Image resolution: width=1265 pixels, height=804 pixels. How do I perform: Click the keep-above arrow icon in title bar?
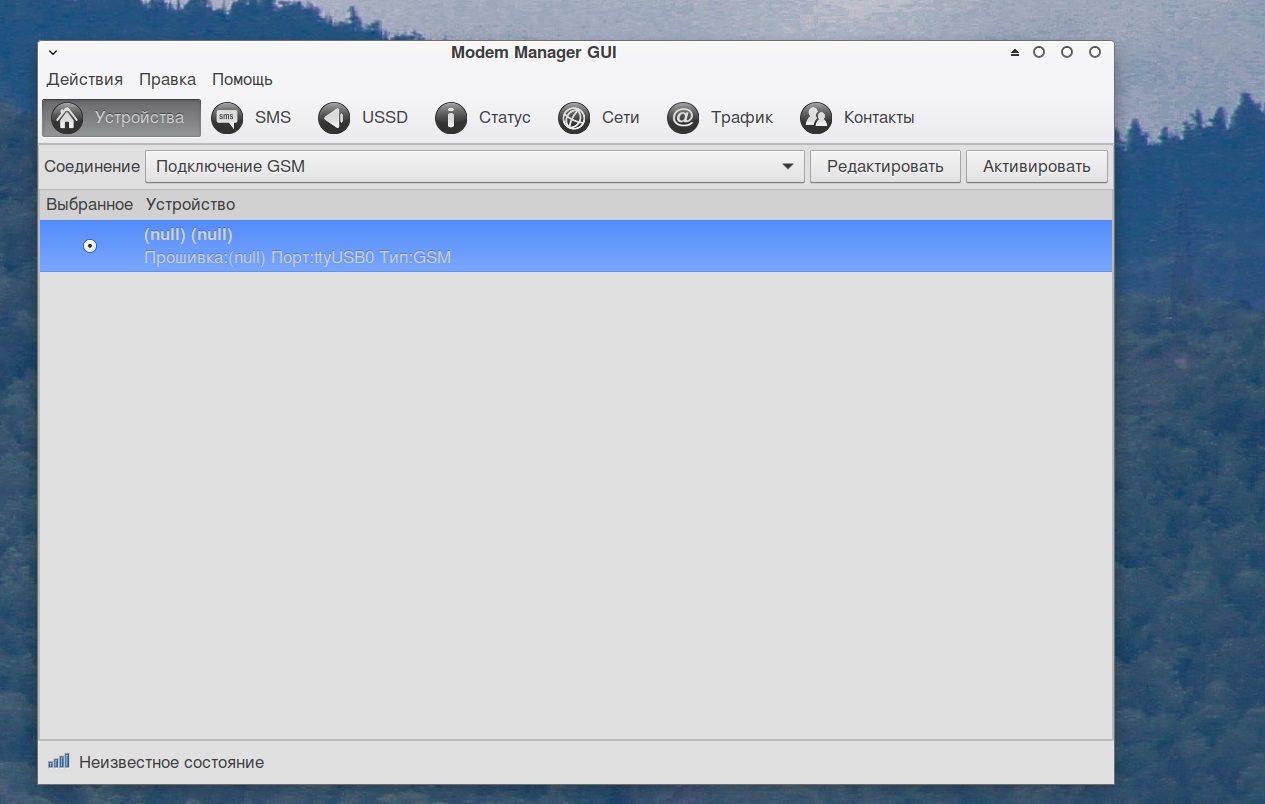[1015, 53]
